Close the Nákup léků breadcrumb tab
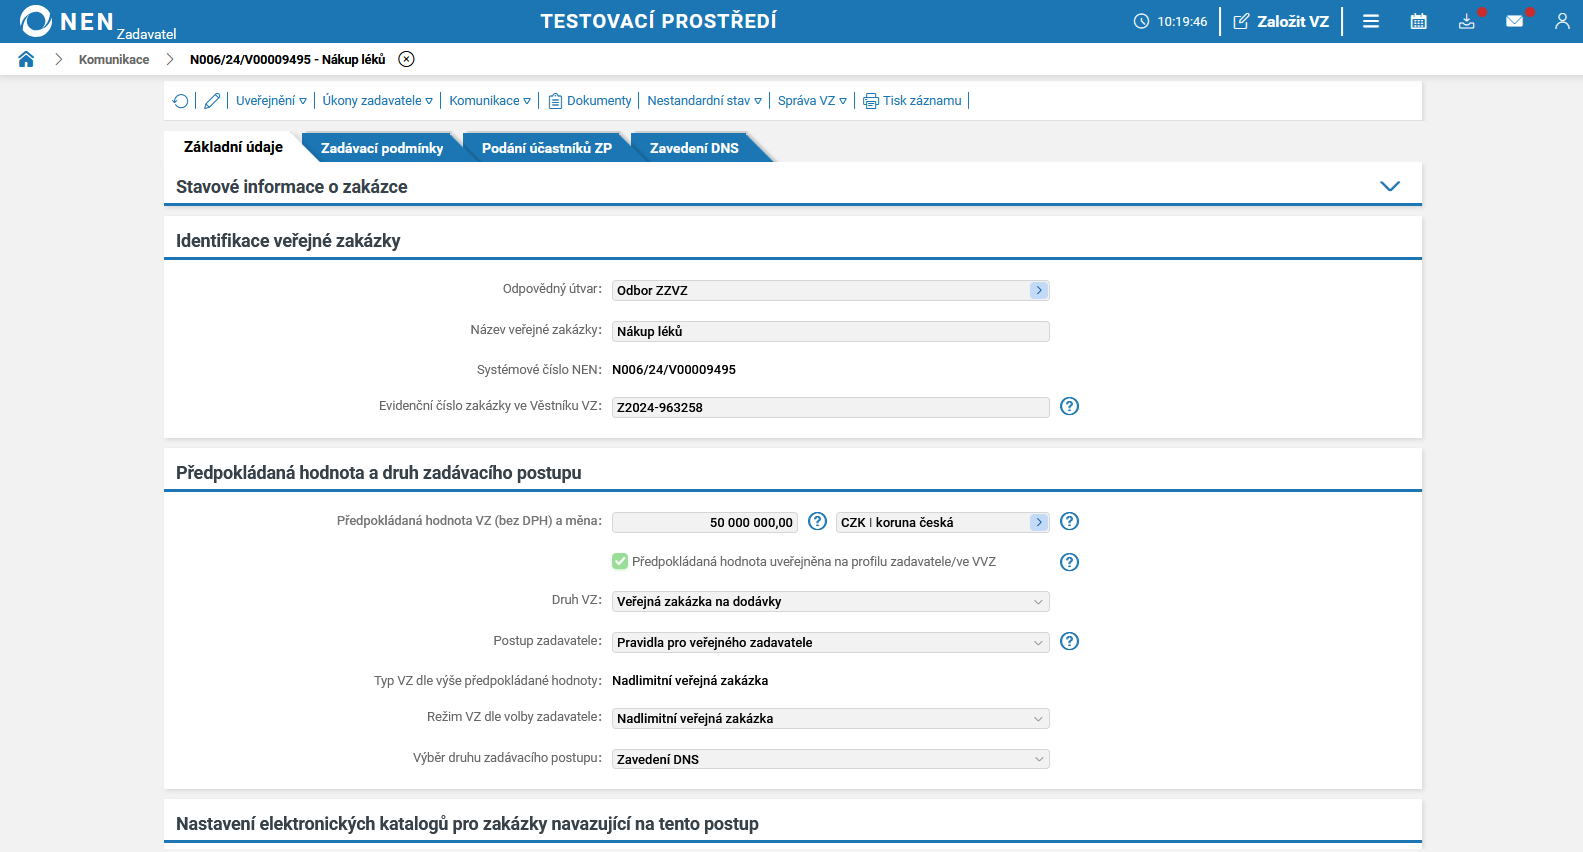Screen dimensions: 1583x852 pos(406,59)
